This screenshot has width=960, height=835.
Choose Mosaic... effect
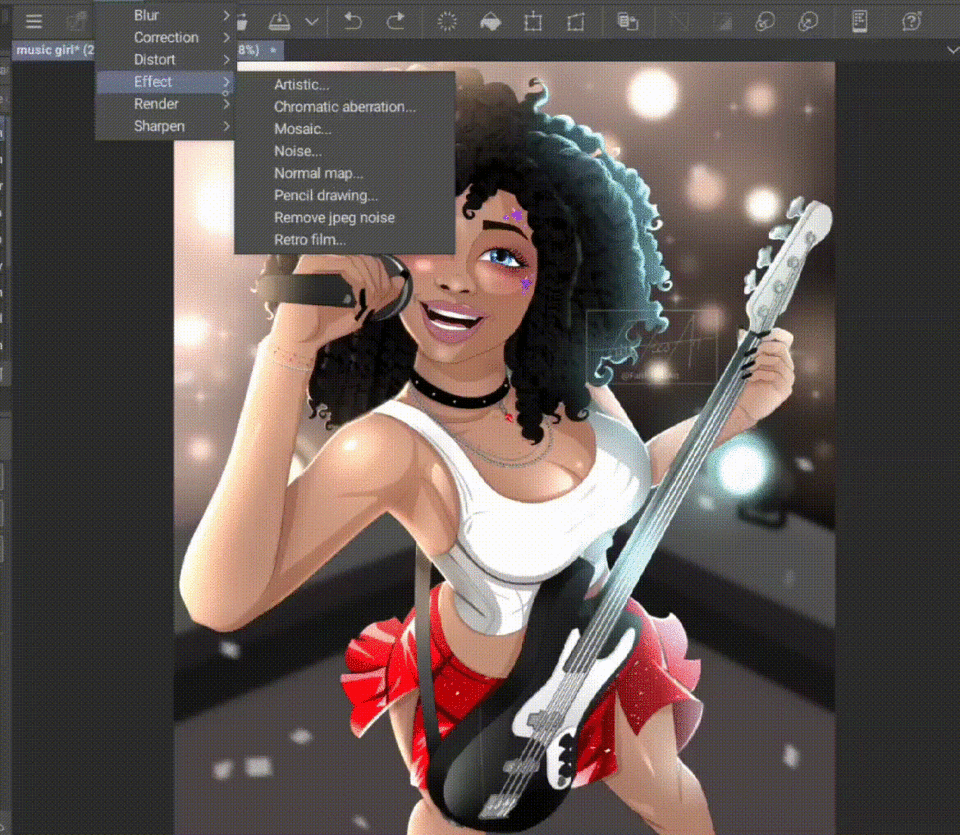tap(345, 129)
